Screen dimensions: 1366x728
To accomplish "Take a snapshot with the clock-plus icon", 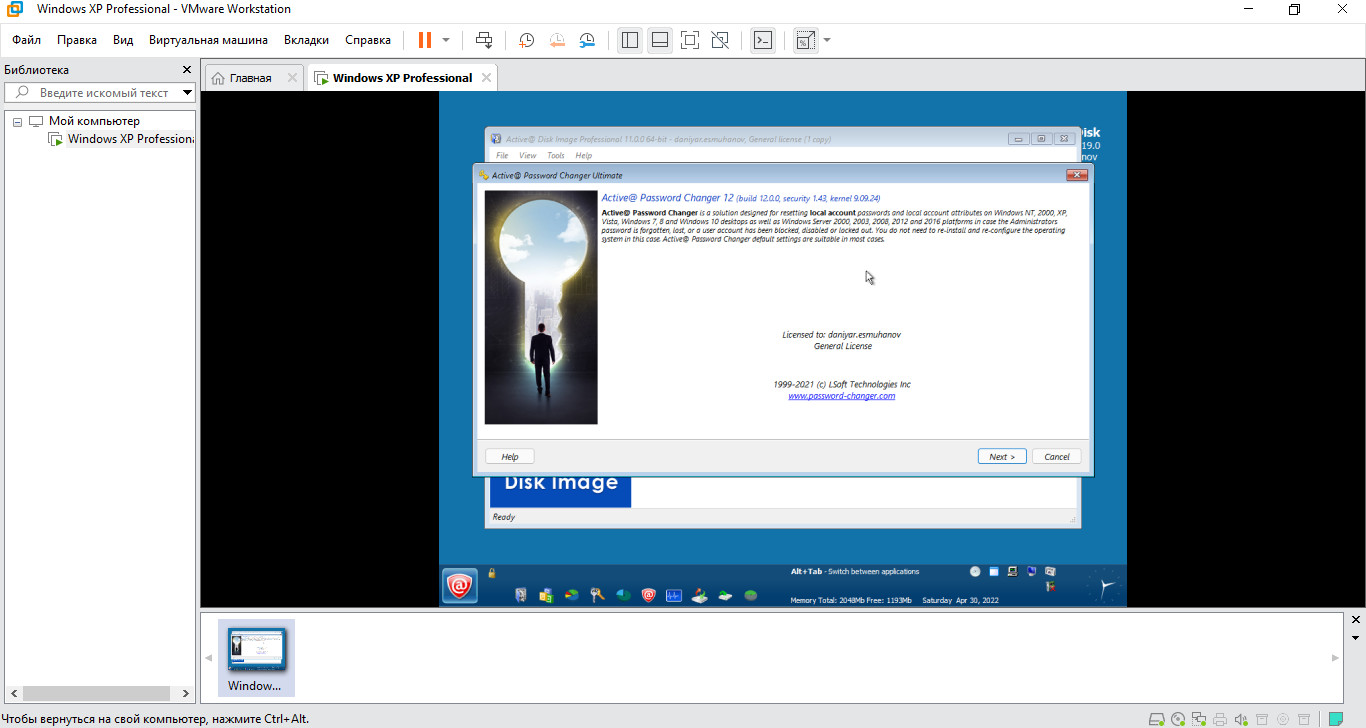I will 526,40.
